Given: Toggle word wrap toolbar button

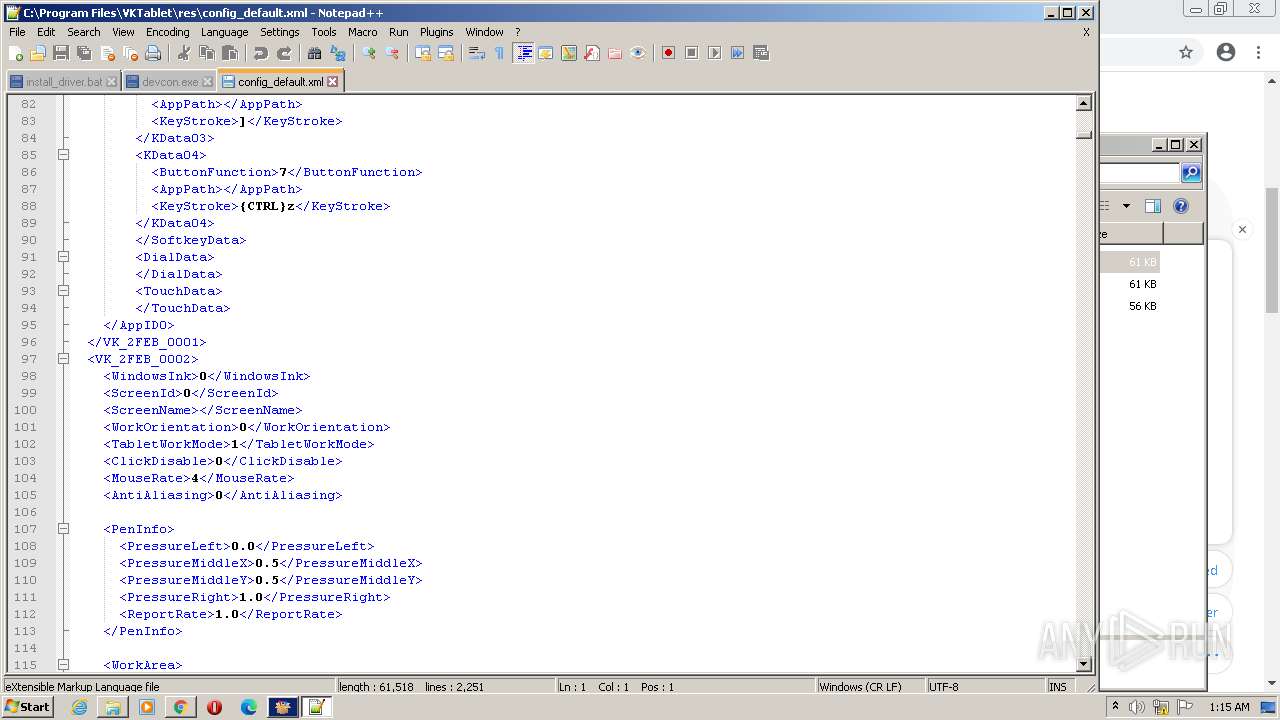Looking at the screenshot, I should pos(476,53).
